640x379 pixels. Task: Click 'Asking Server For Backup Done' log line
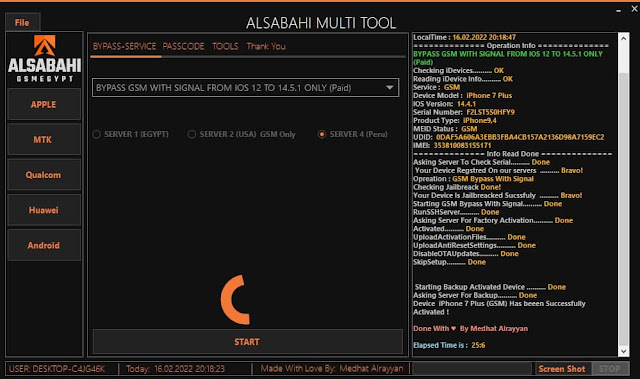point(475,295)
